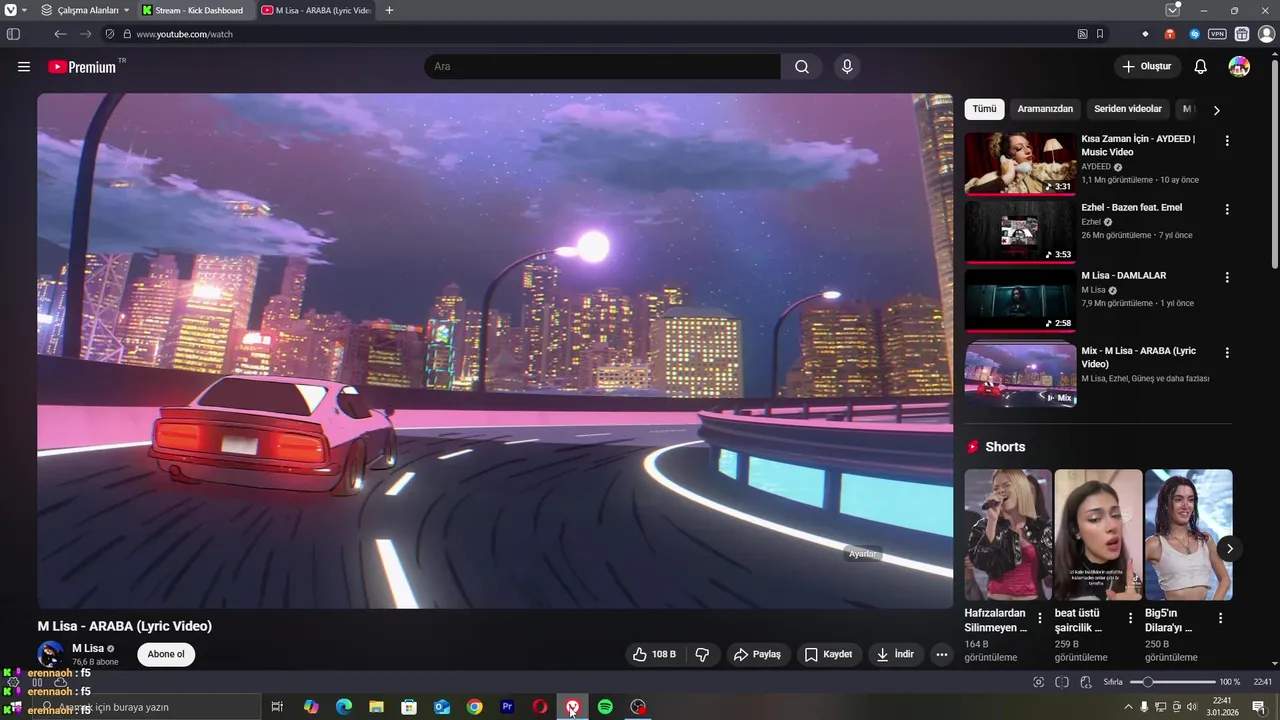Switch to Stream - Kick Dashboard tab
This screenshot has height=720, width=1280.
197,10
